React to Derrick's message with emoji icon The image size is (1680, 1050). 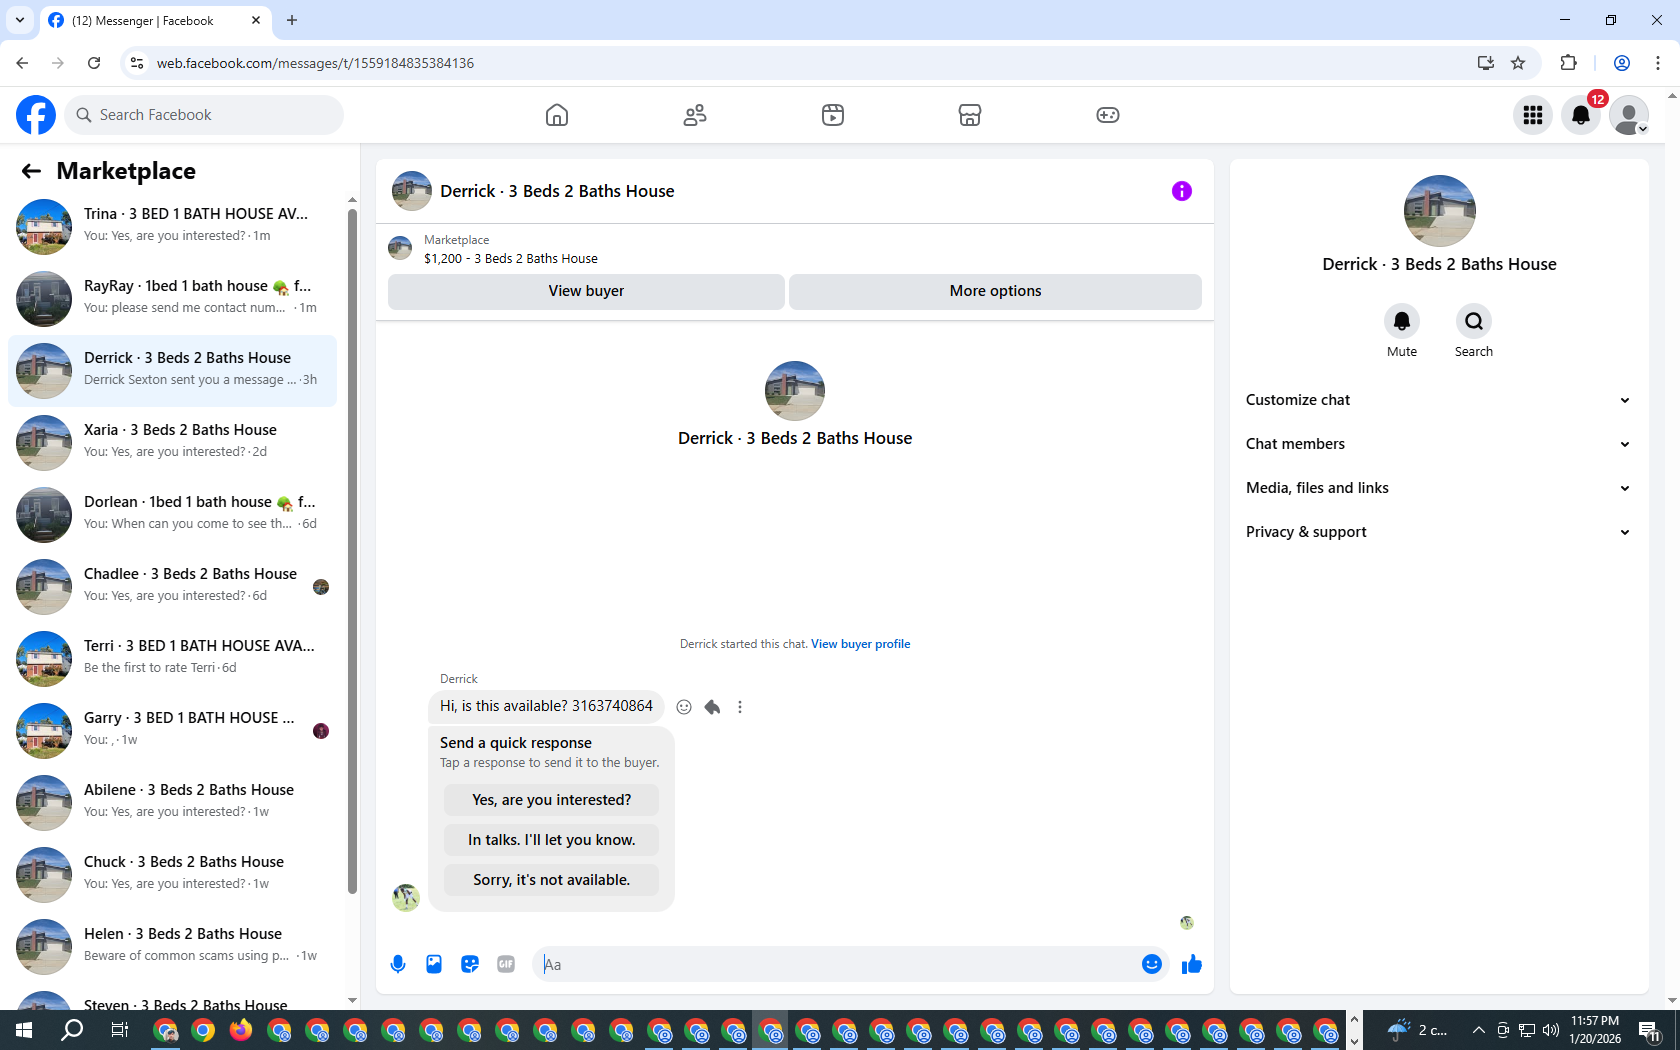tap(684, 707)
